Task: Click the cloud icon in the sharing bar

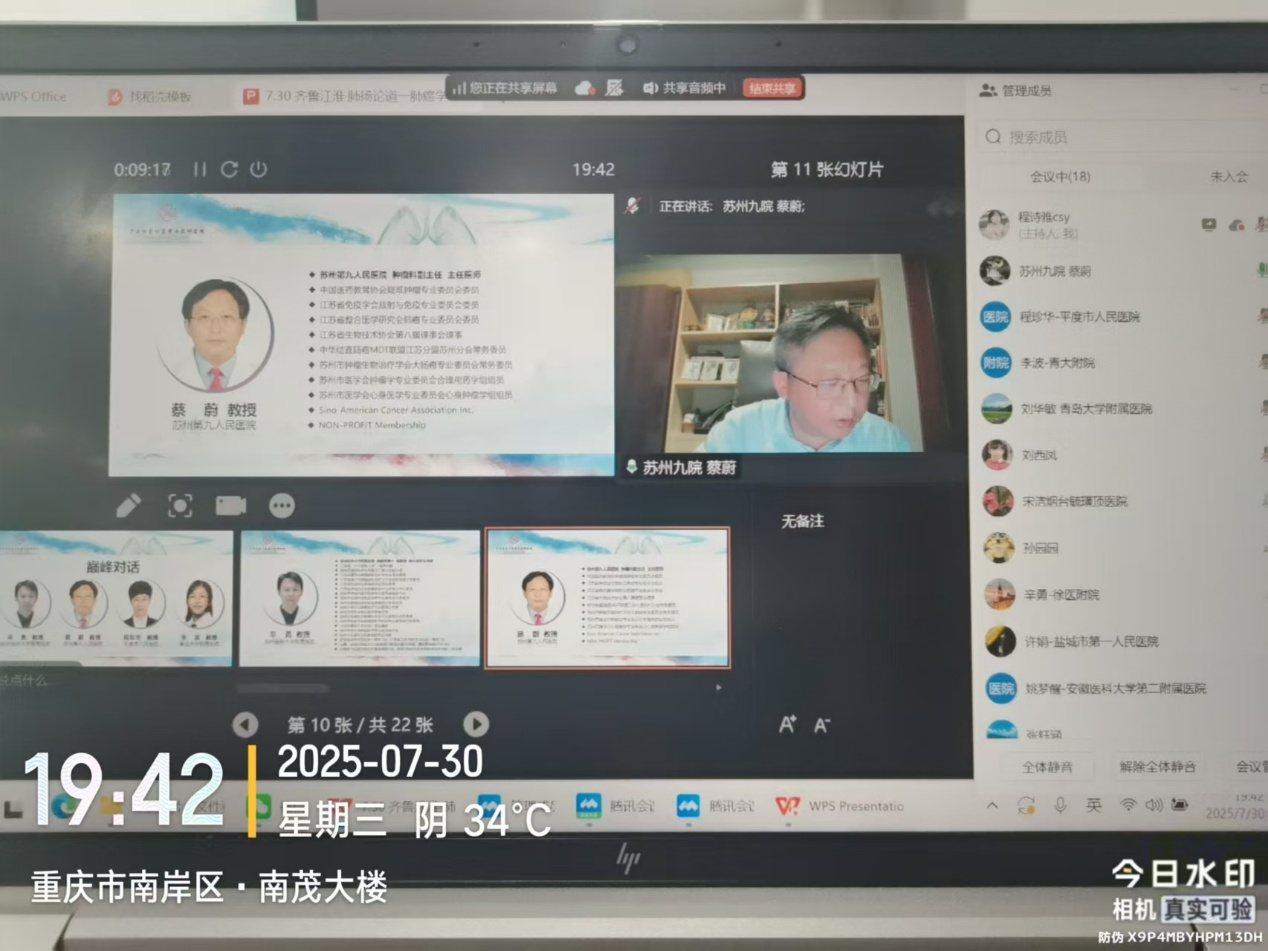Action: click(583, 88)
